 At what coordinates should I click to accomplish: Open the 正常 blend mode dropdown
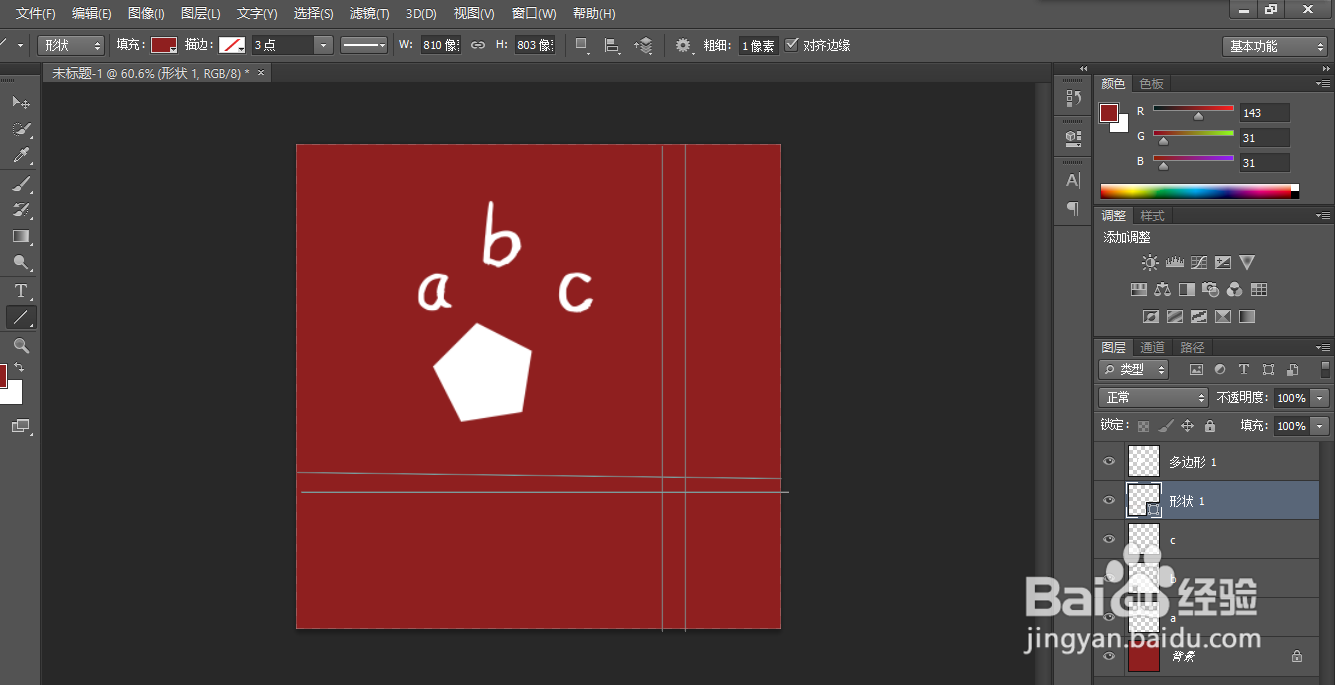pyautogui.click(x=1153, y=397)
